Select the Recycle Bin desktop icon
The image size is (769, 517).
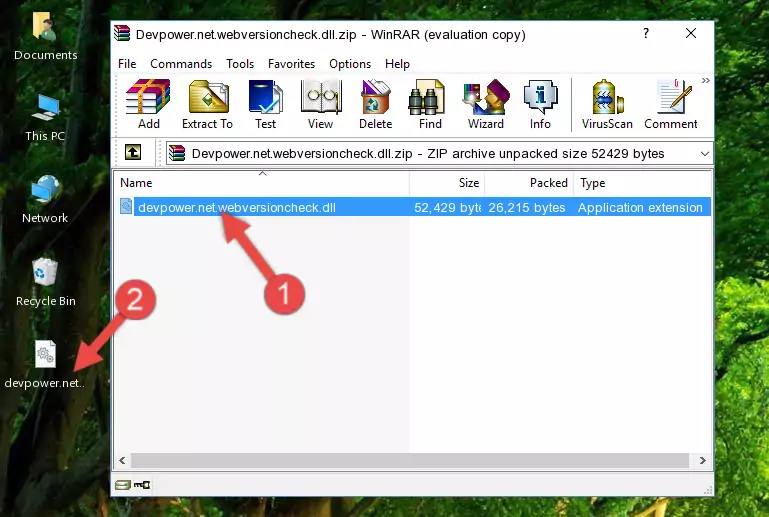coord(46,282)
